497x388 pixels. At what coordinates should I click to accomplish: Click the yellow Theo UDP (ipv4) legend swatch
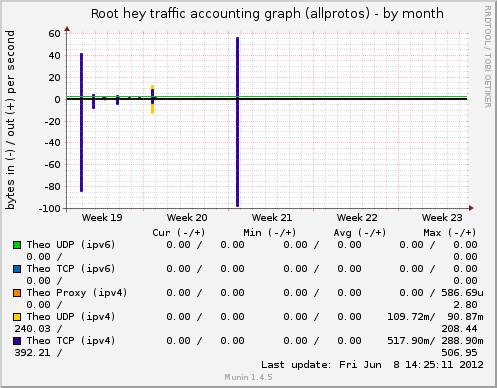[17, 317]
